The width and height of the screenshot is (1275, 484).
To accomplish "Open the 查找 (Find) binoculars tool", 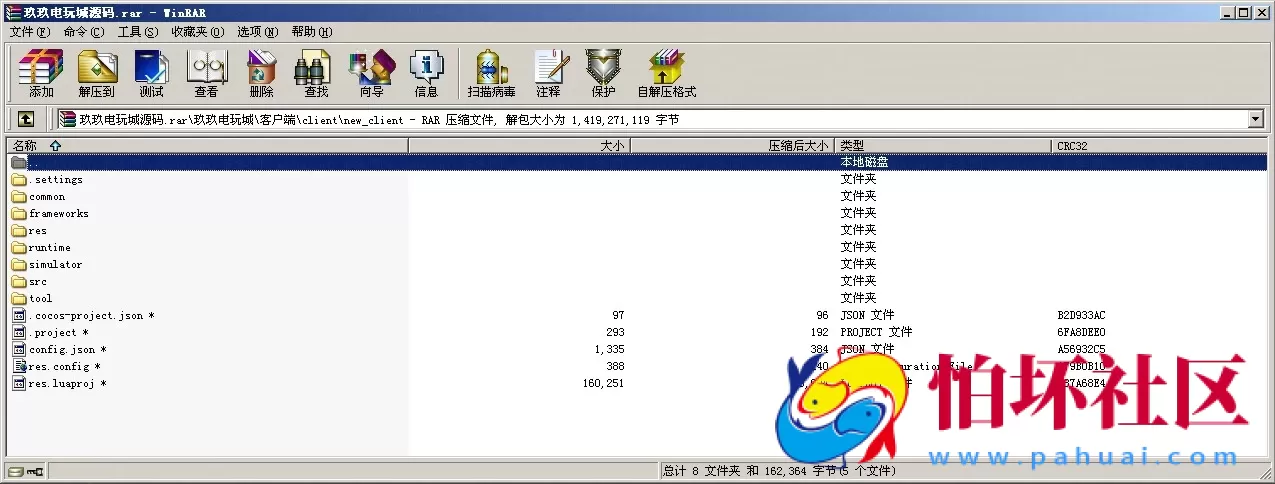I will coord(316,73).
